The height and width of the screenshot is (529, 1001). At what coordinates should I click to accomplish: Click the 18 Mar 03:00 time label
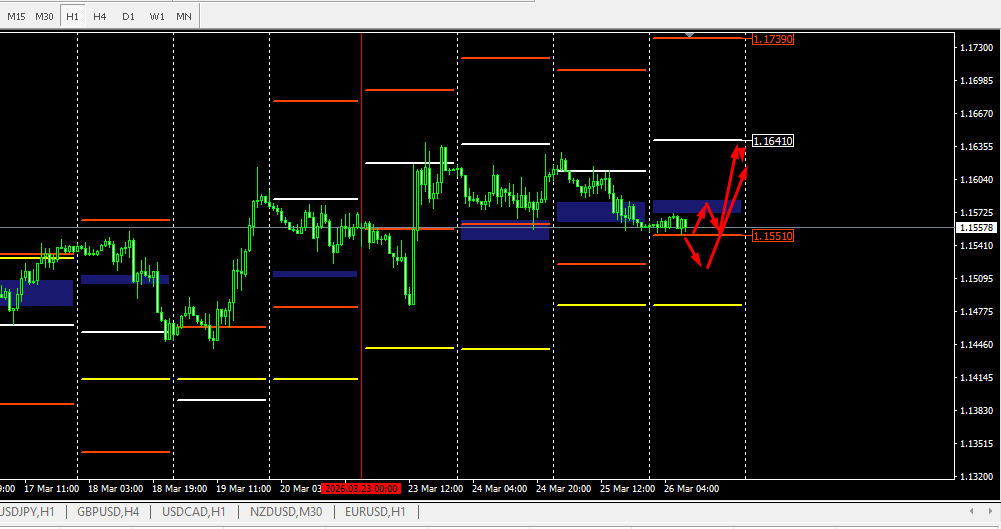pos(116,489)
